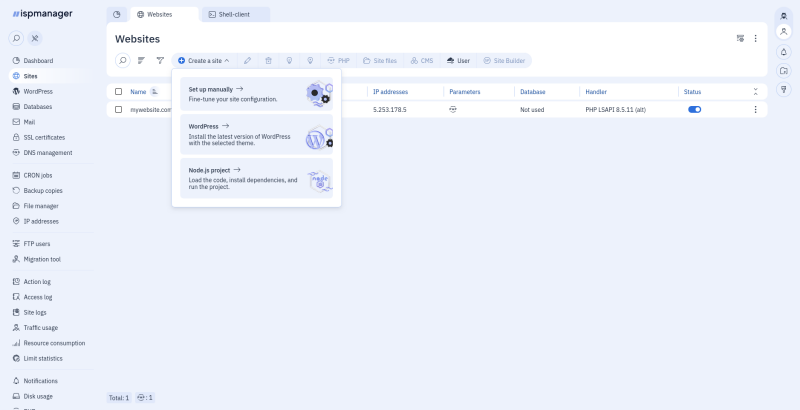
Task: Open the notifications bell on right panel
Action: (784, 52)
